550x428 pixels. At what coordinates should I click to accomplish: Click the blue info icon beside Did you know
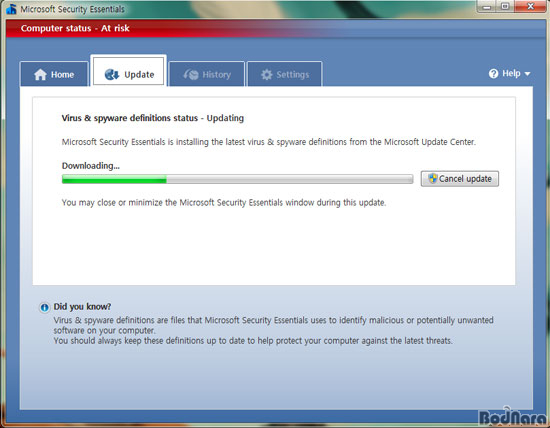(44, 307)
